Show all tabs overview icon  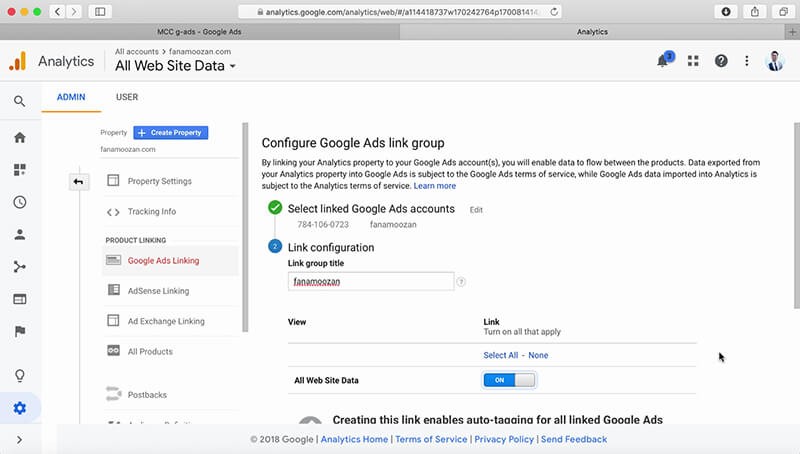[784, 12]
